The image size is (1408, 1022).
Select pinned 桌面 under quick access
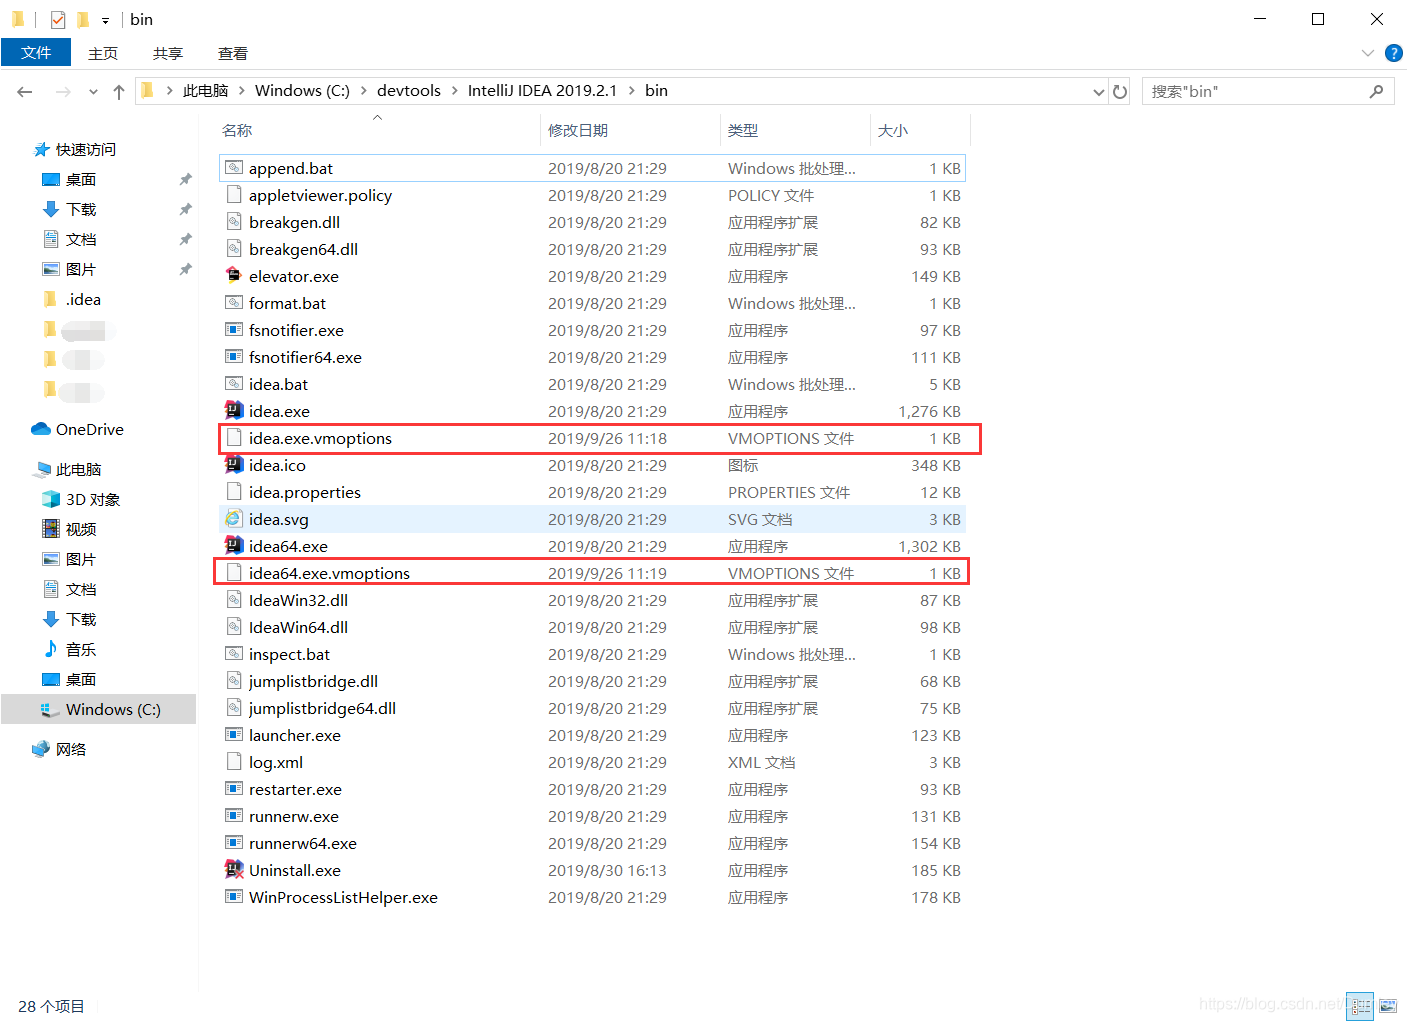click(81, 180)
